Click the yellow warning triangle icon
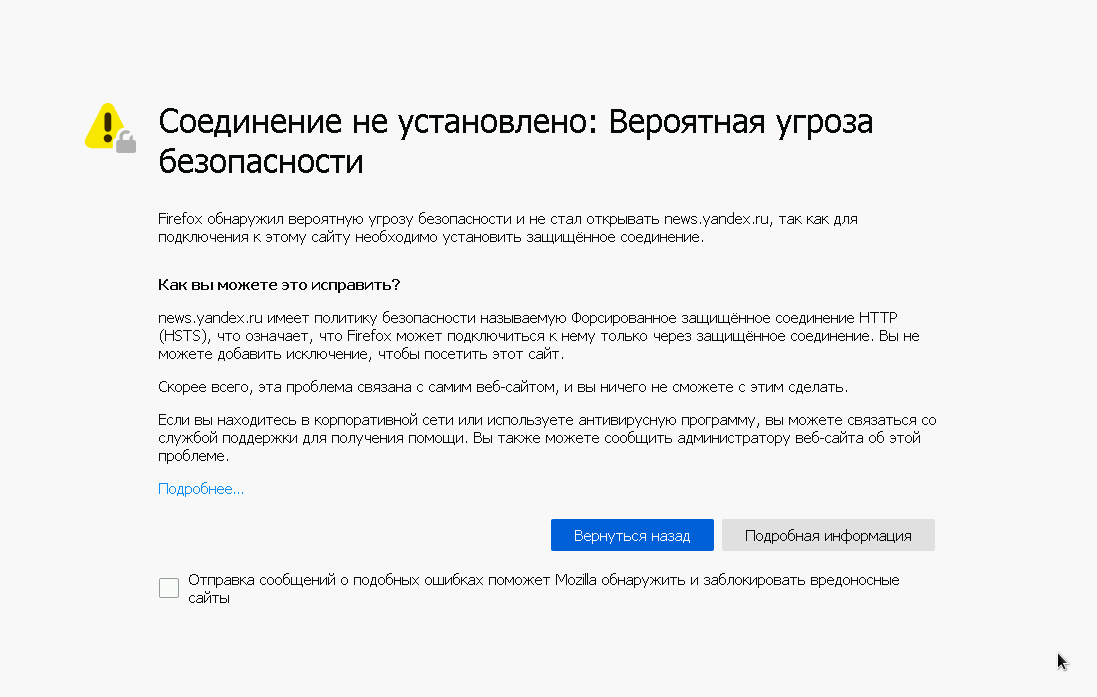The width and height of the screenshot is (1097, 697). 103,126
